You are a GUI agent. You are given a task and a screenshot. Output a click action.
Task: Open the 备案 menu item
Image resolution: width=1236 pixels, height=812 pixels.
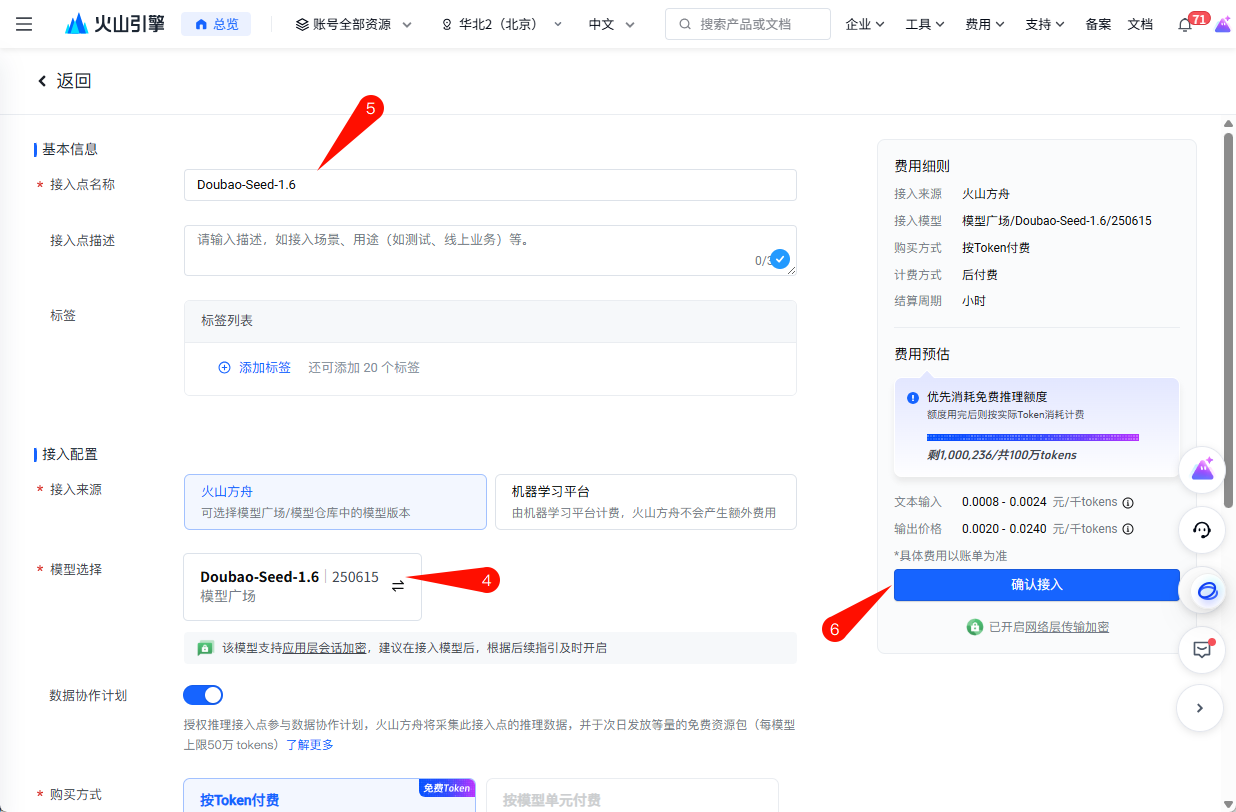[1098, 24]
